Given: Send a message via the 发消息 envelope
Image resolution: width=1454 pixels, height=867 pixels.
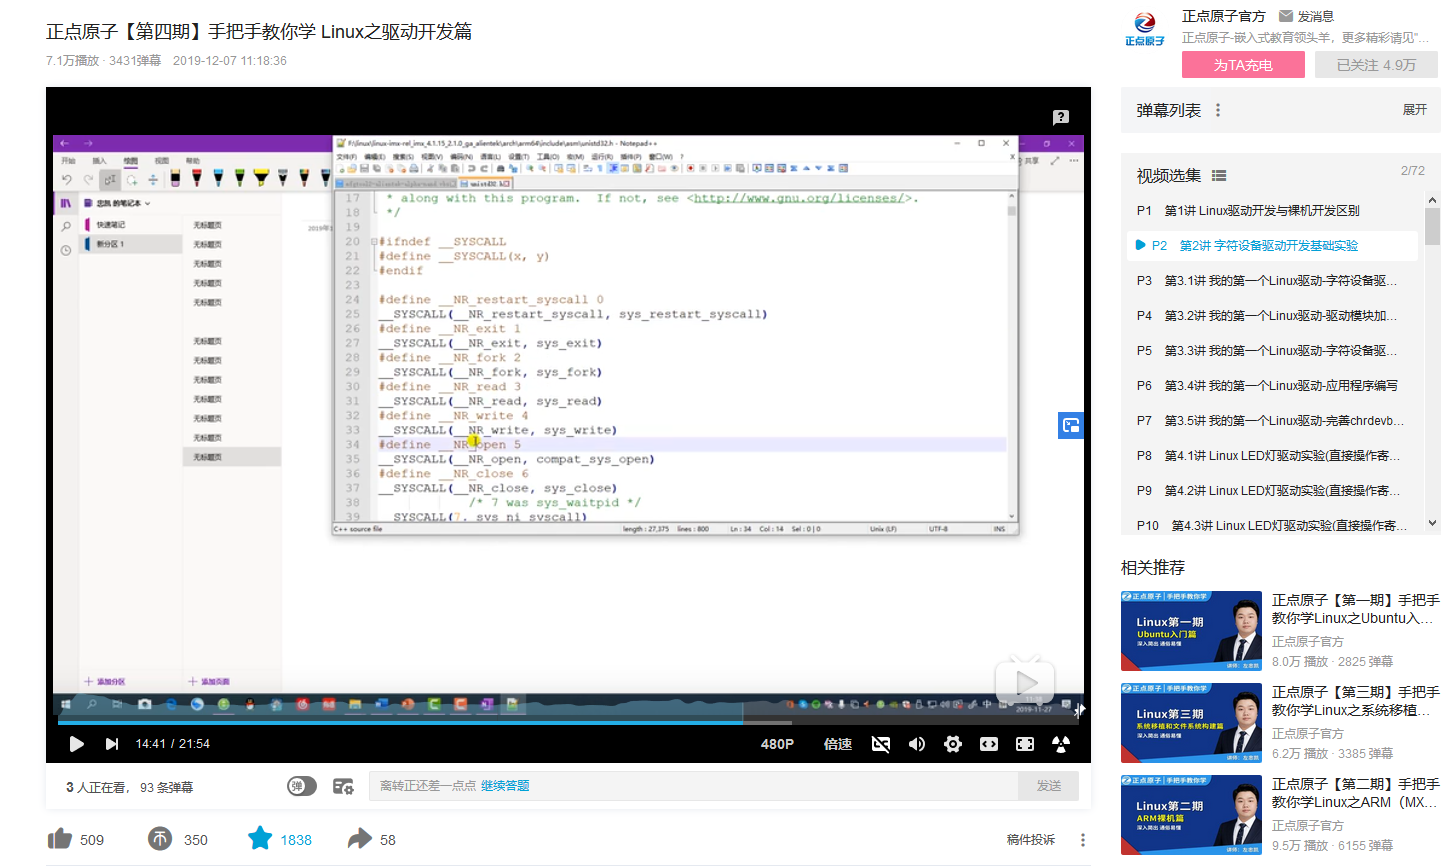Looking at the screenshot, I should [1306, 16].
